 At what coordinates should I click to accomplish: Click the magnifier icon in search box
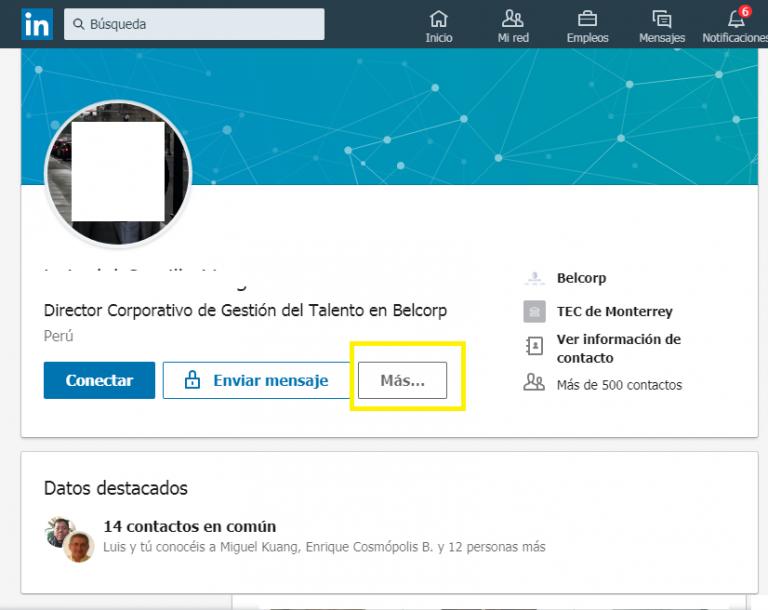(x=78, y=24)
